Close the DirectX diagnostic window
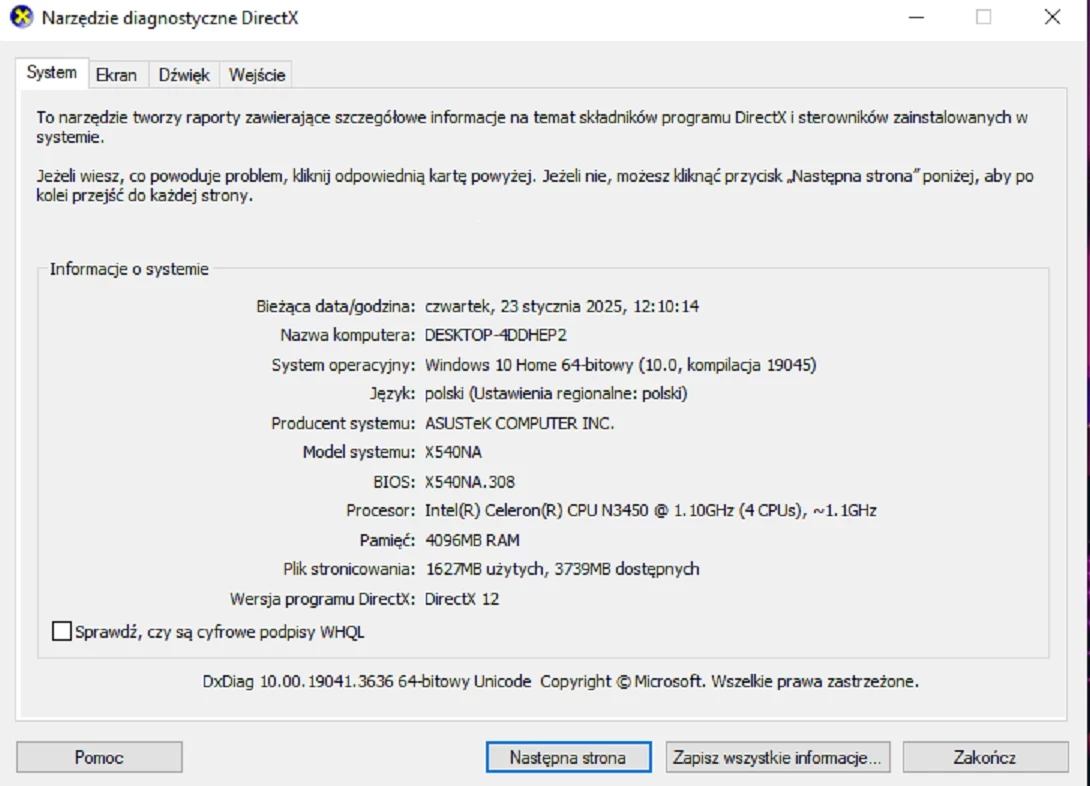The image size is (1090, 786). (x=1052, y=17)
